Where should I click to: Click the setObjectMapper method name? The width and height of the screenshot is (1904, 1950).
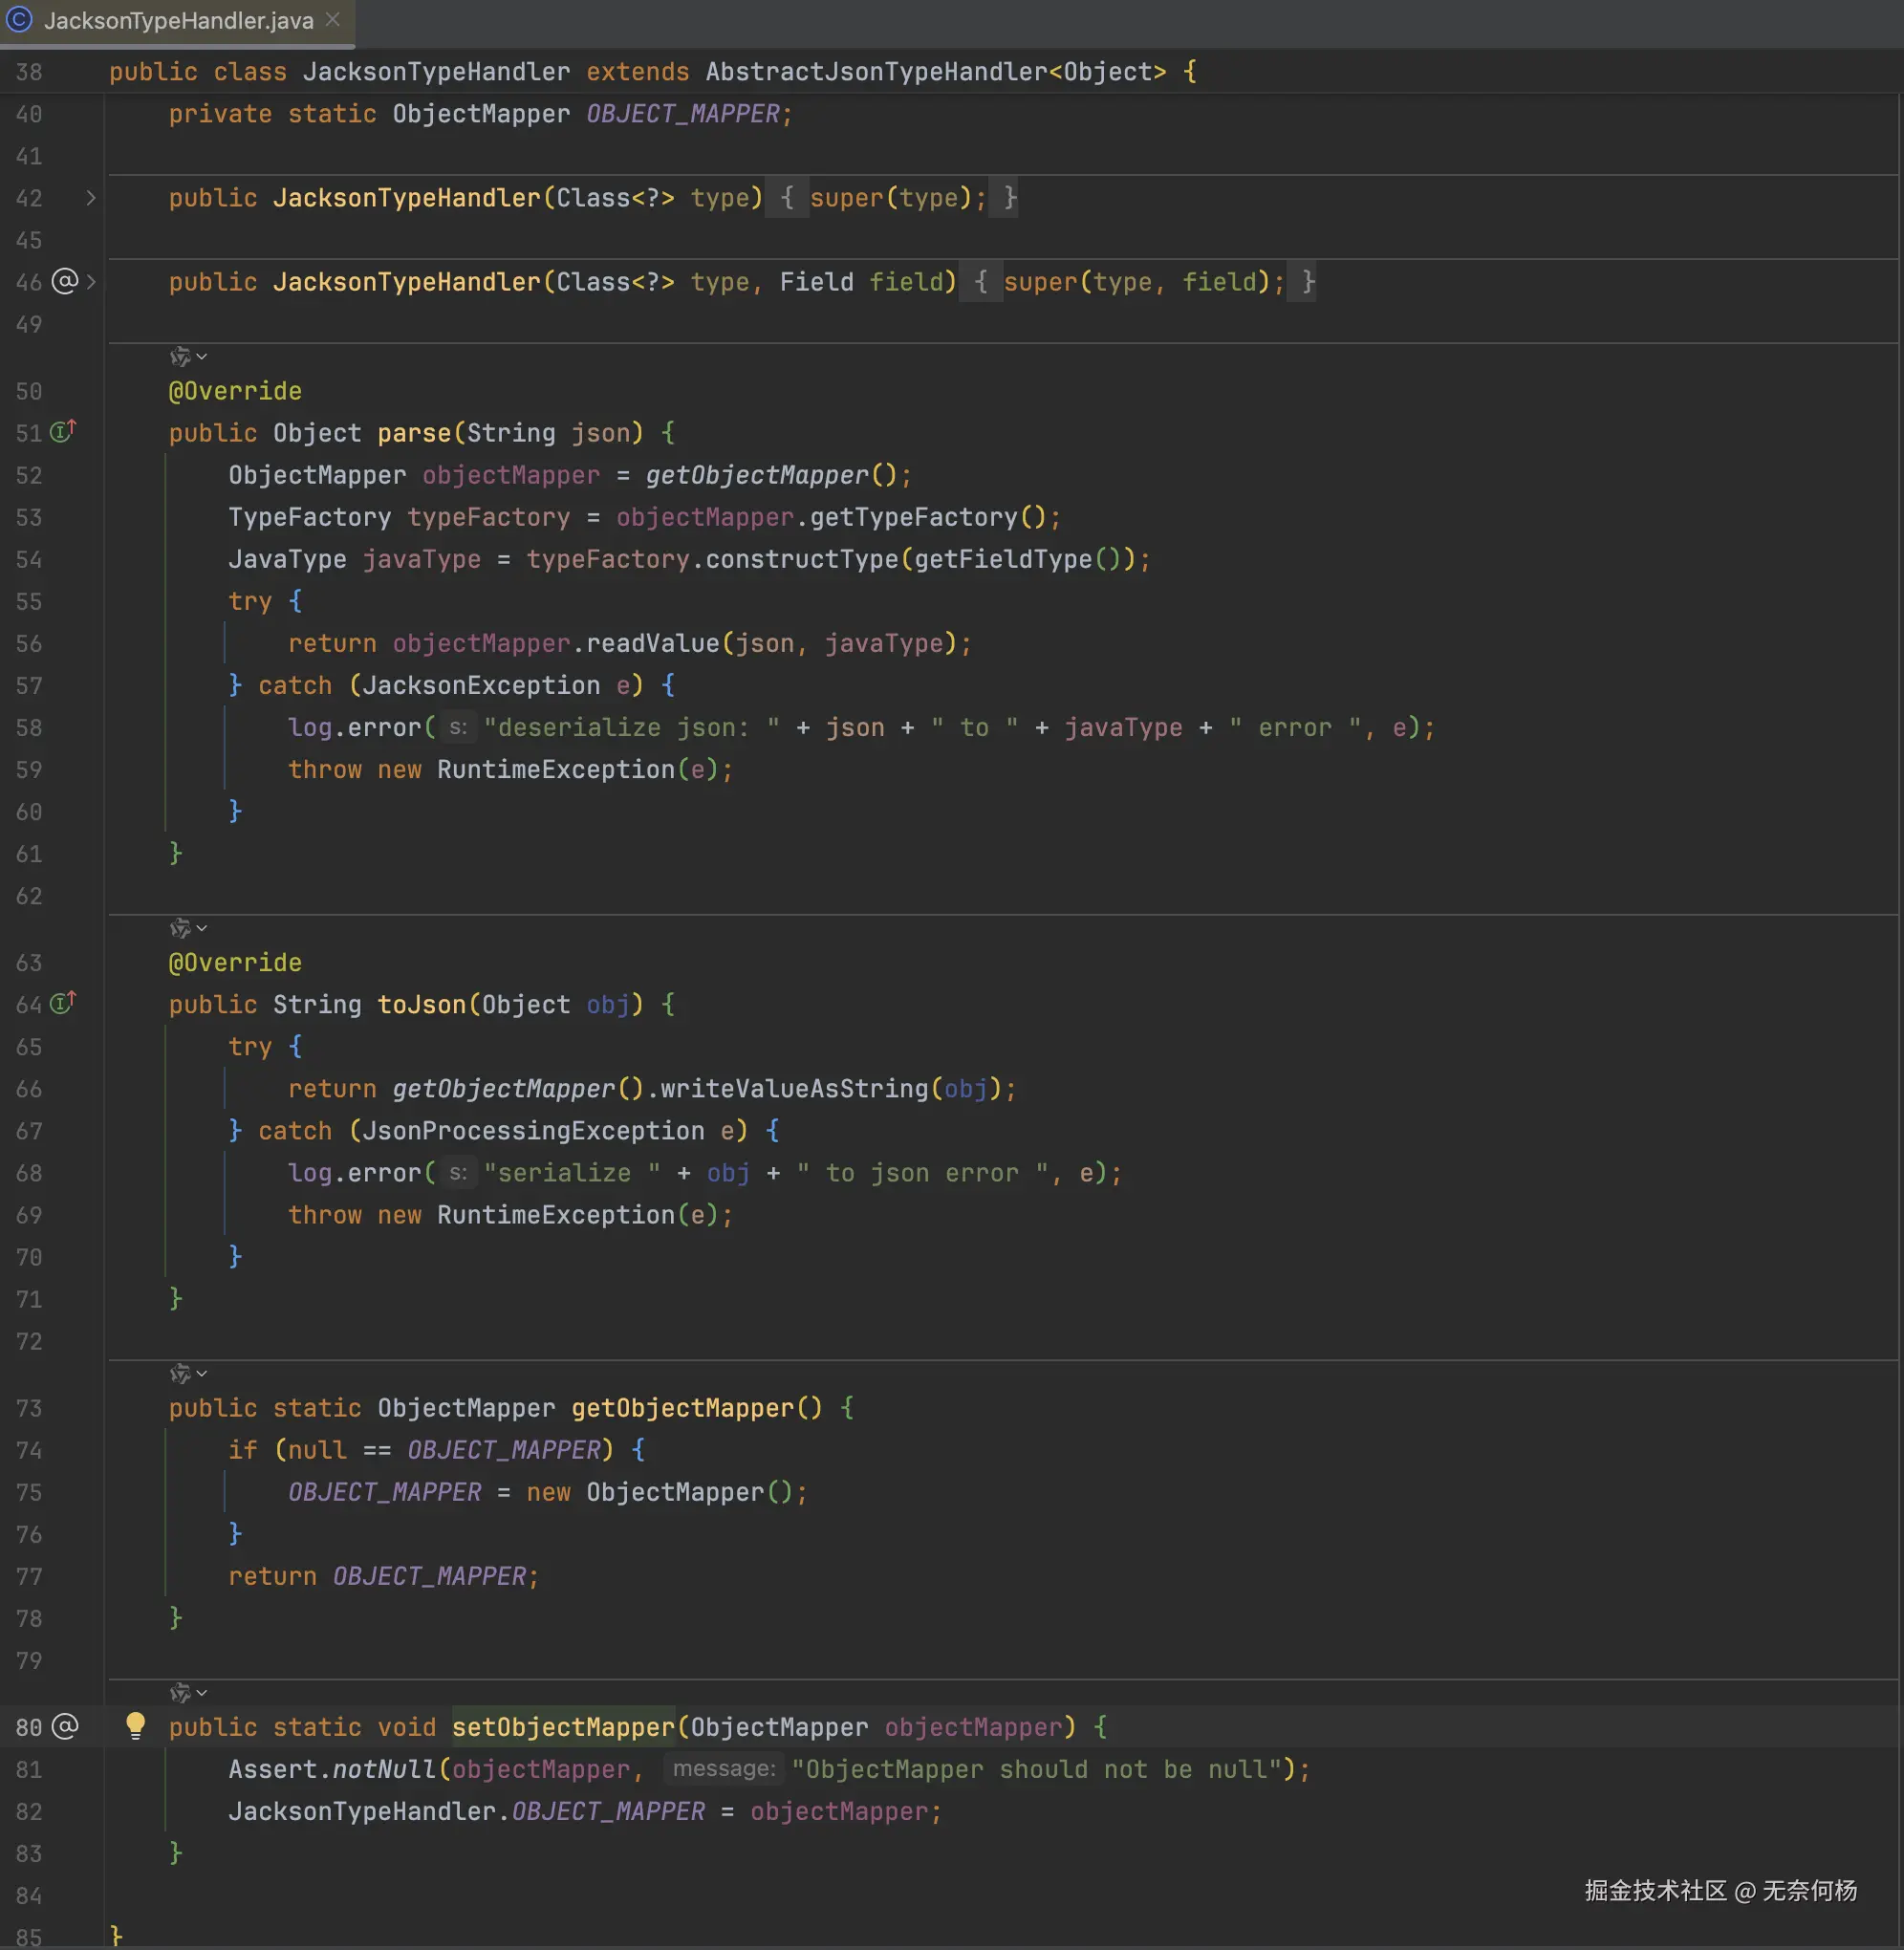click(563, 1727)
